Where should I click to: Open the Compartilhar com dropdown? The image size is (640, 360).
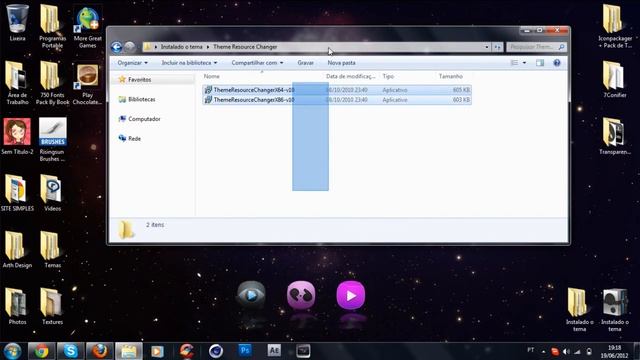click(x=257, y=63)
